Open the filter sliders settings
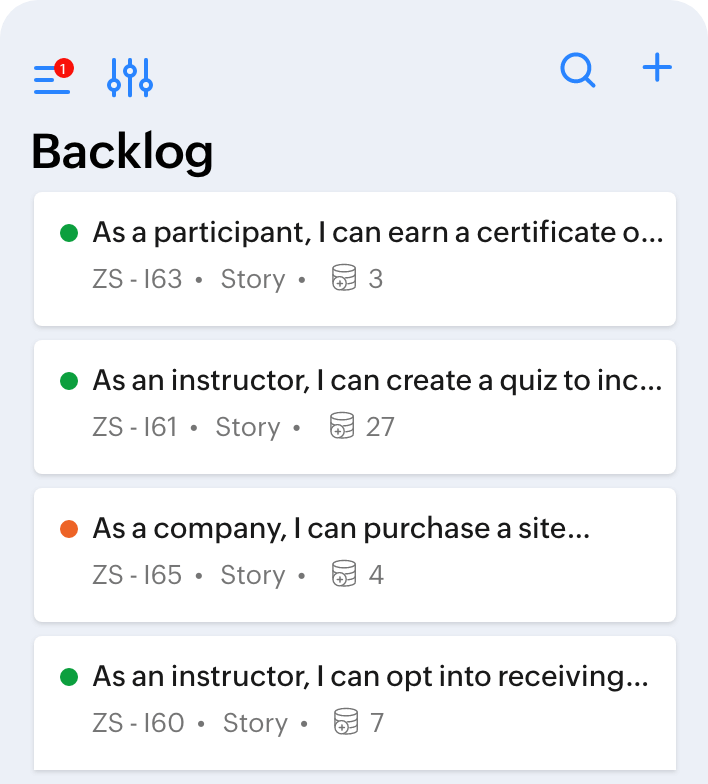Screen dimensions: 708x784 (x=130, y=77)
